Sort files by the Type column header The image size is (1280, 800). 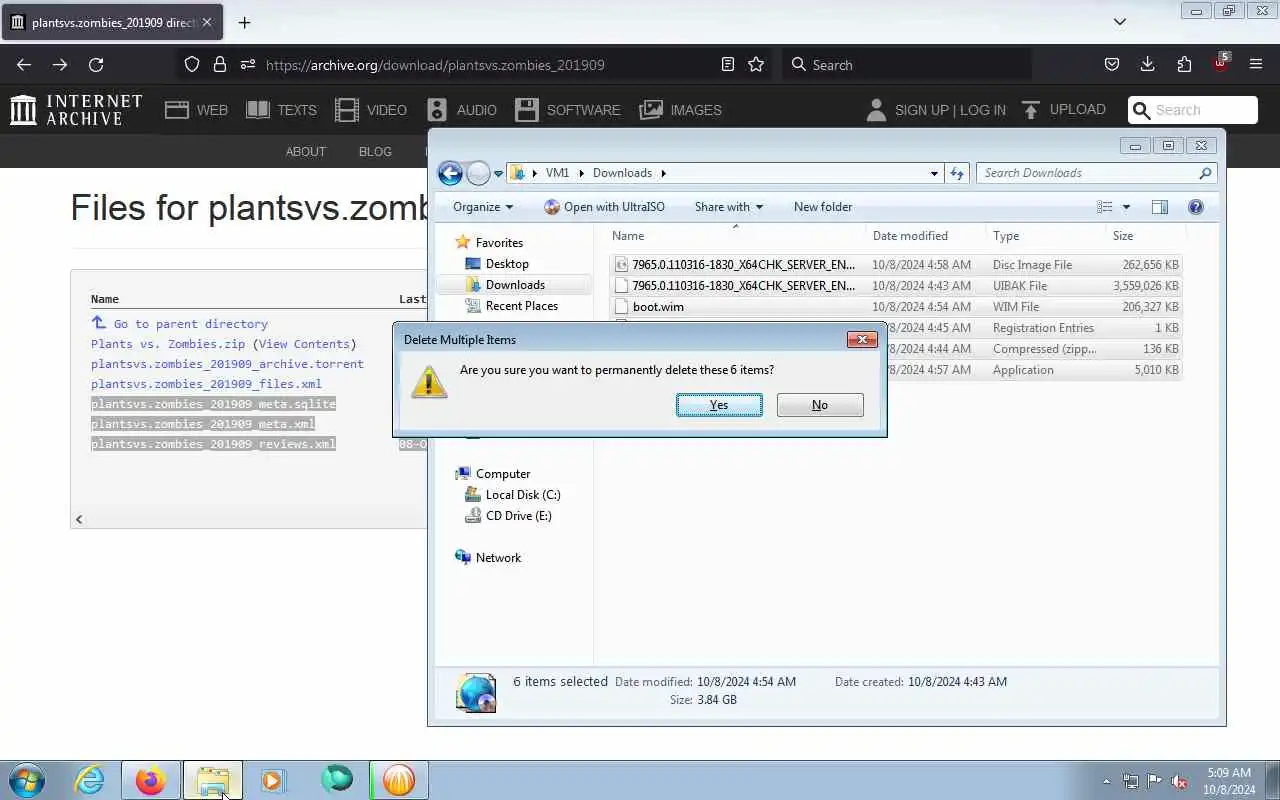(1046, 236)
